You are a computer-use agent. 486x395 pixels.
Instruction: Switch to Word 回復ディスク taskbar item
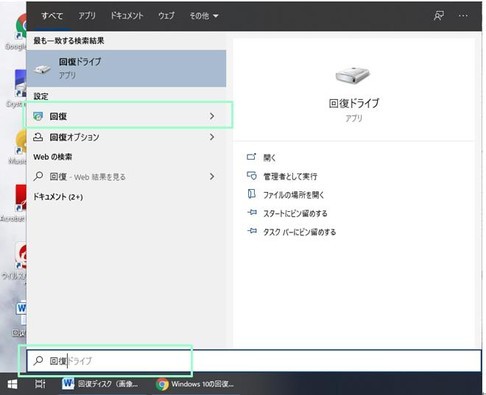[x=100, y=384]
